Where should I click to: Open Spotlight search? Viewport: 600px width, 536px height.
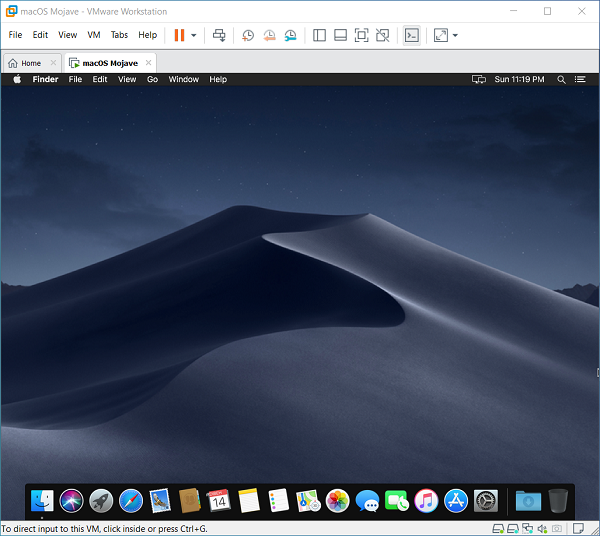(x=561, y=80)
